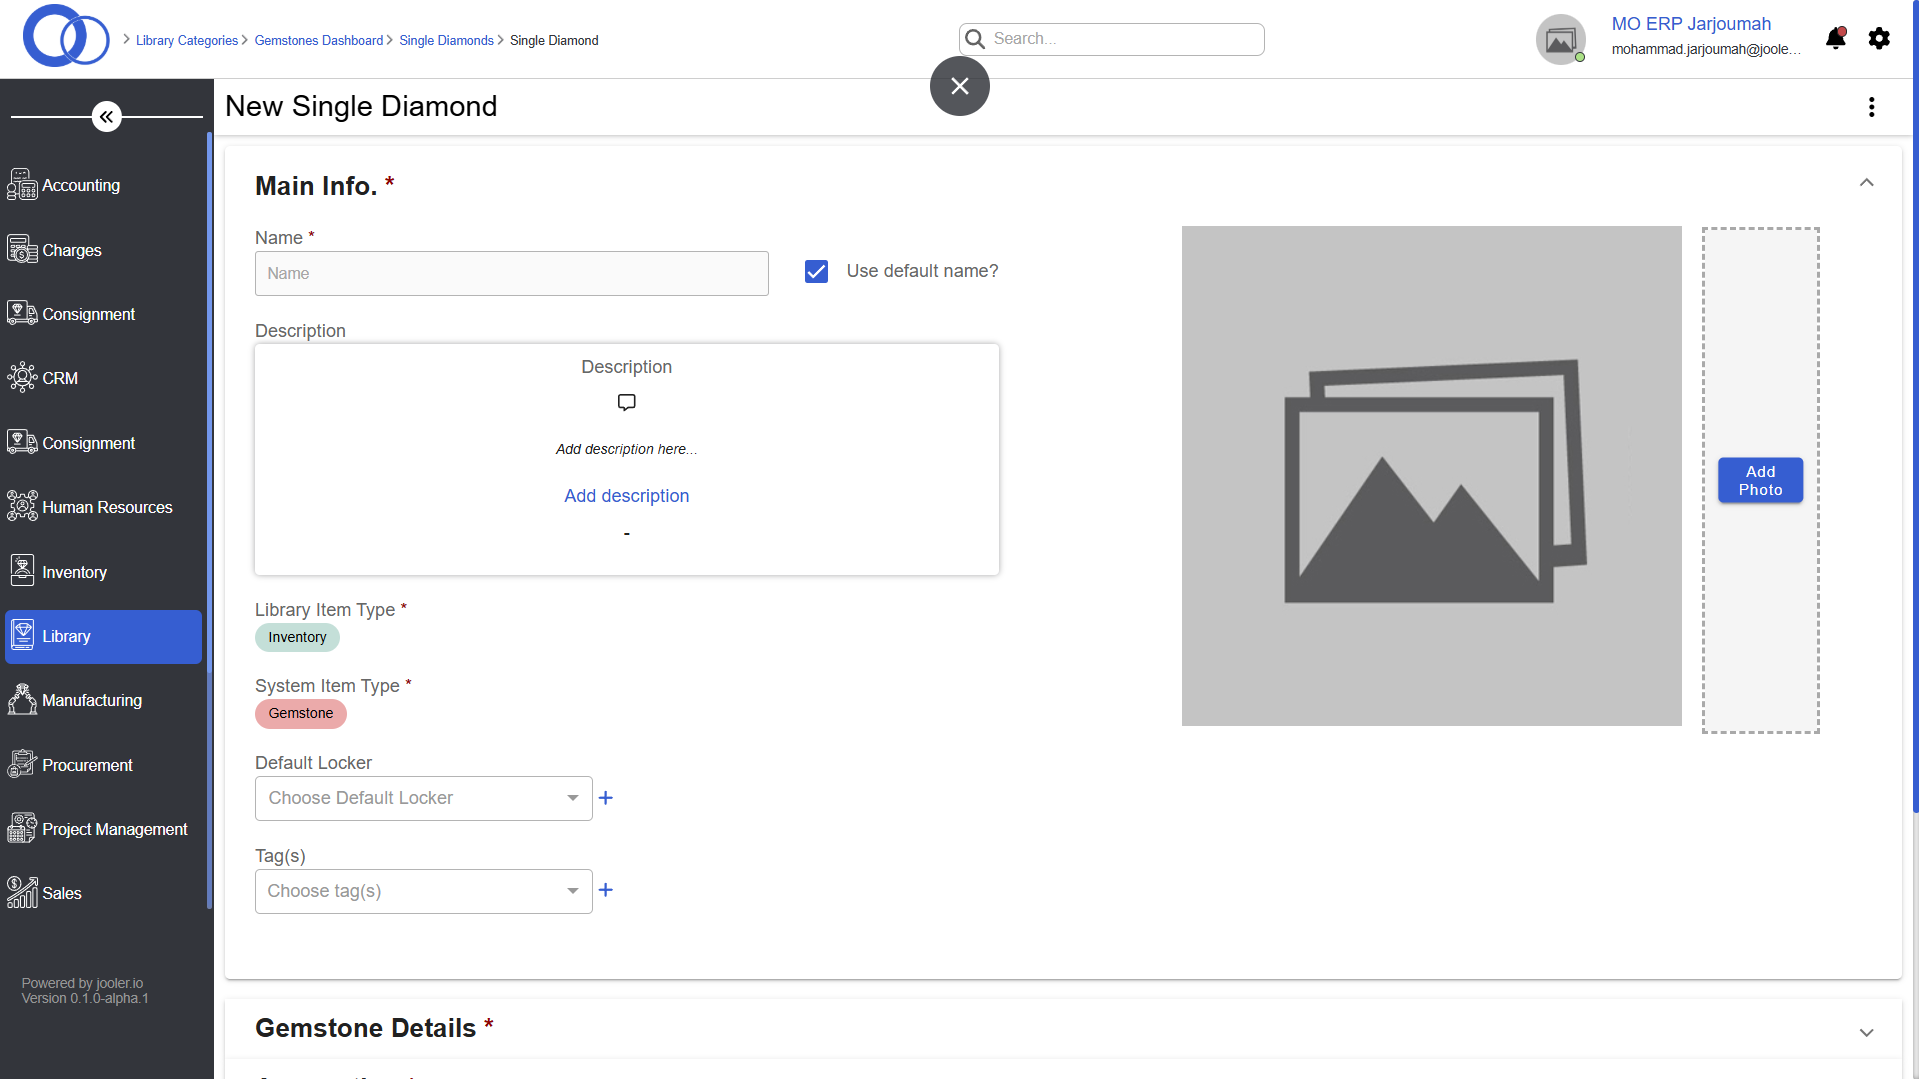Go to Gemstones Dashboard breadcrumb

[318, 41]
